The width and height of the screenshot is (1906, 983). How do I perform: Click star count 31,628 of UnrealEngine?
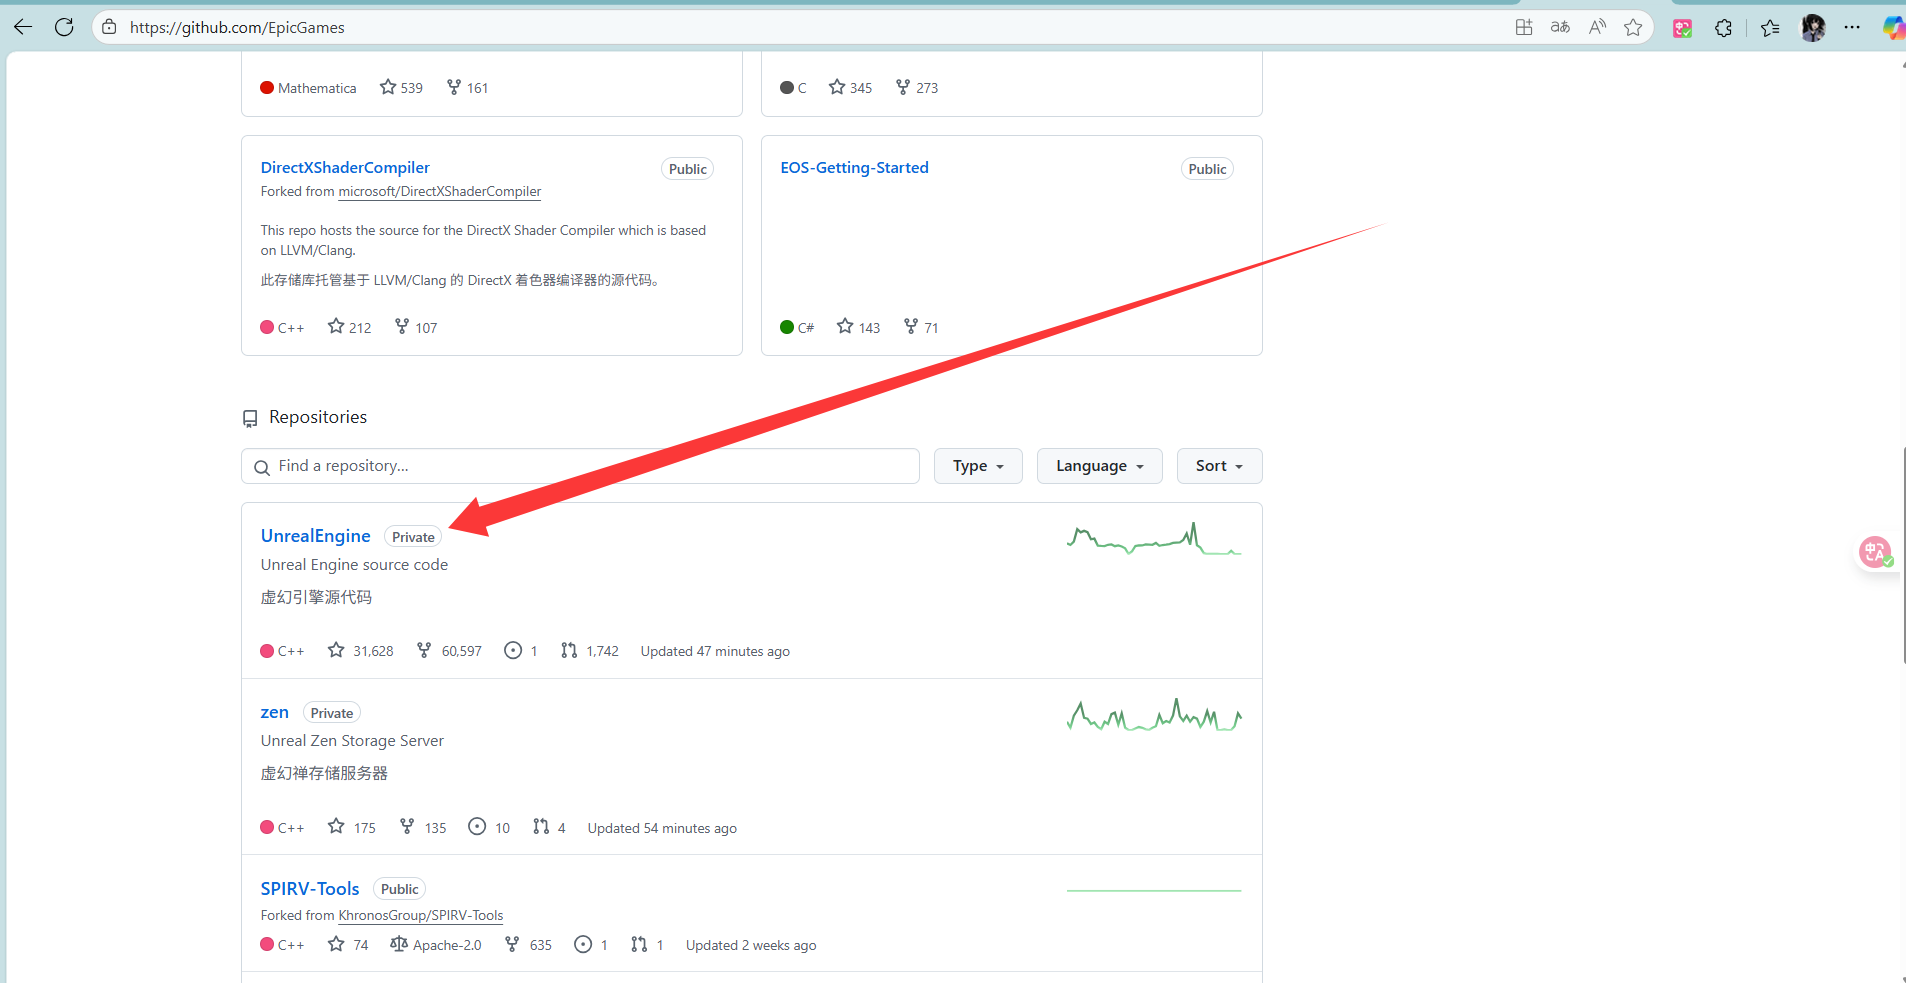click(x=361, y=651)
